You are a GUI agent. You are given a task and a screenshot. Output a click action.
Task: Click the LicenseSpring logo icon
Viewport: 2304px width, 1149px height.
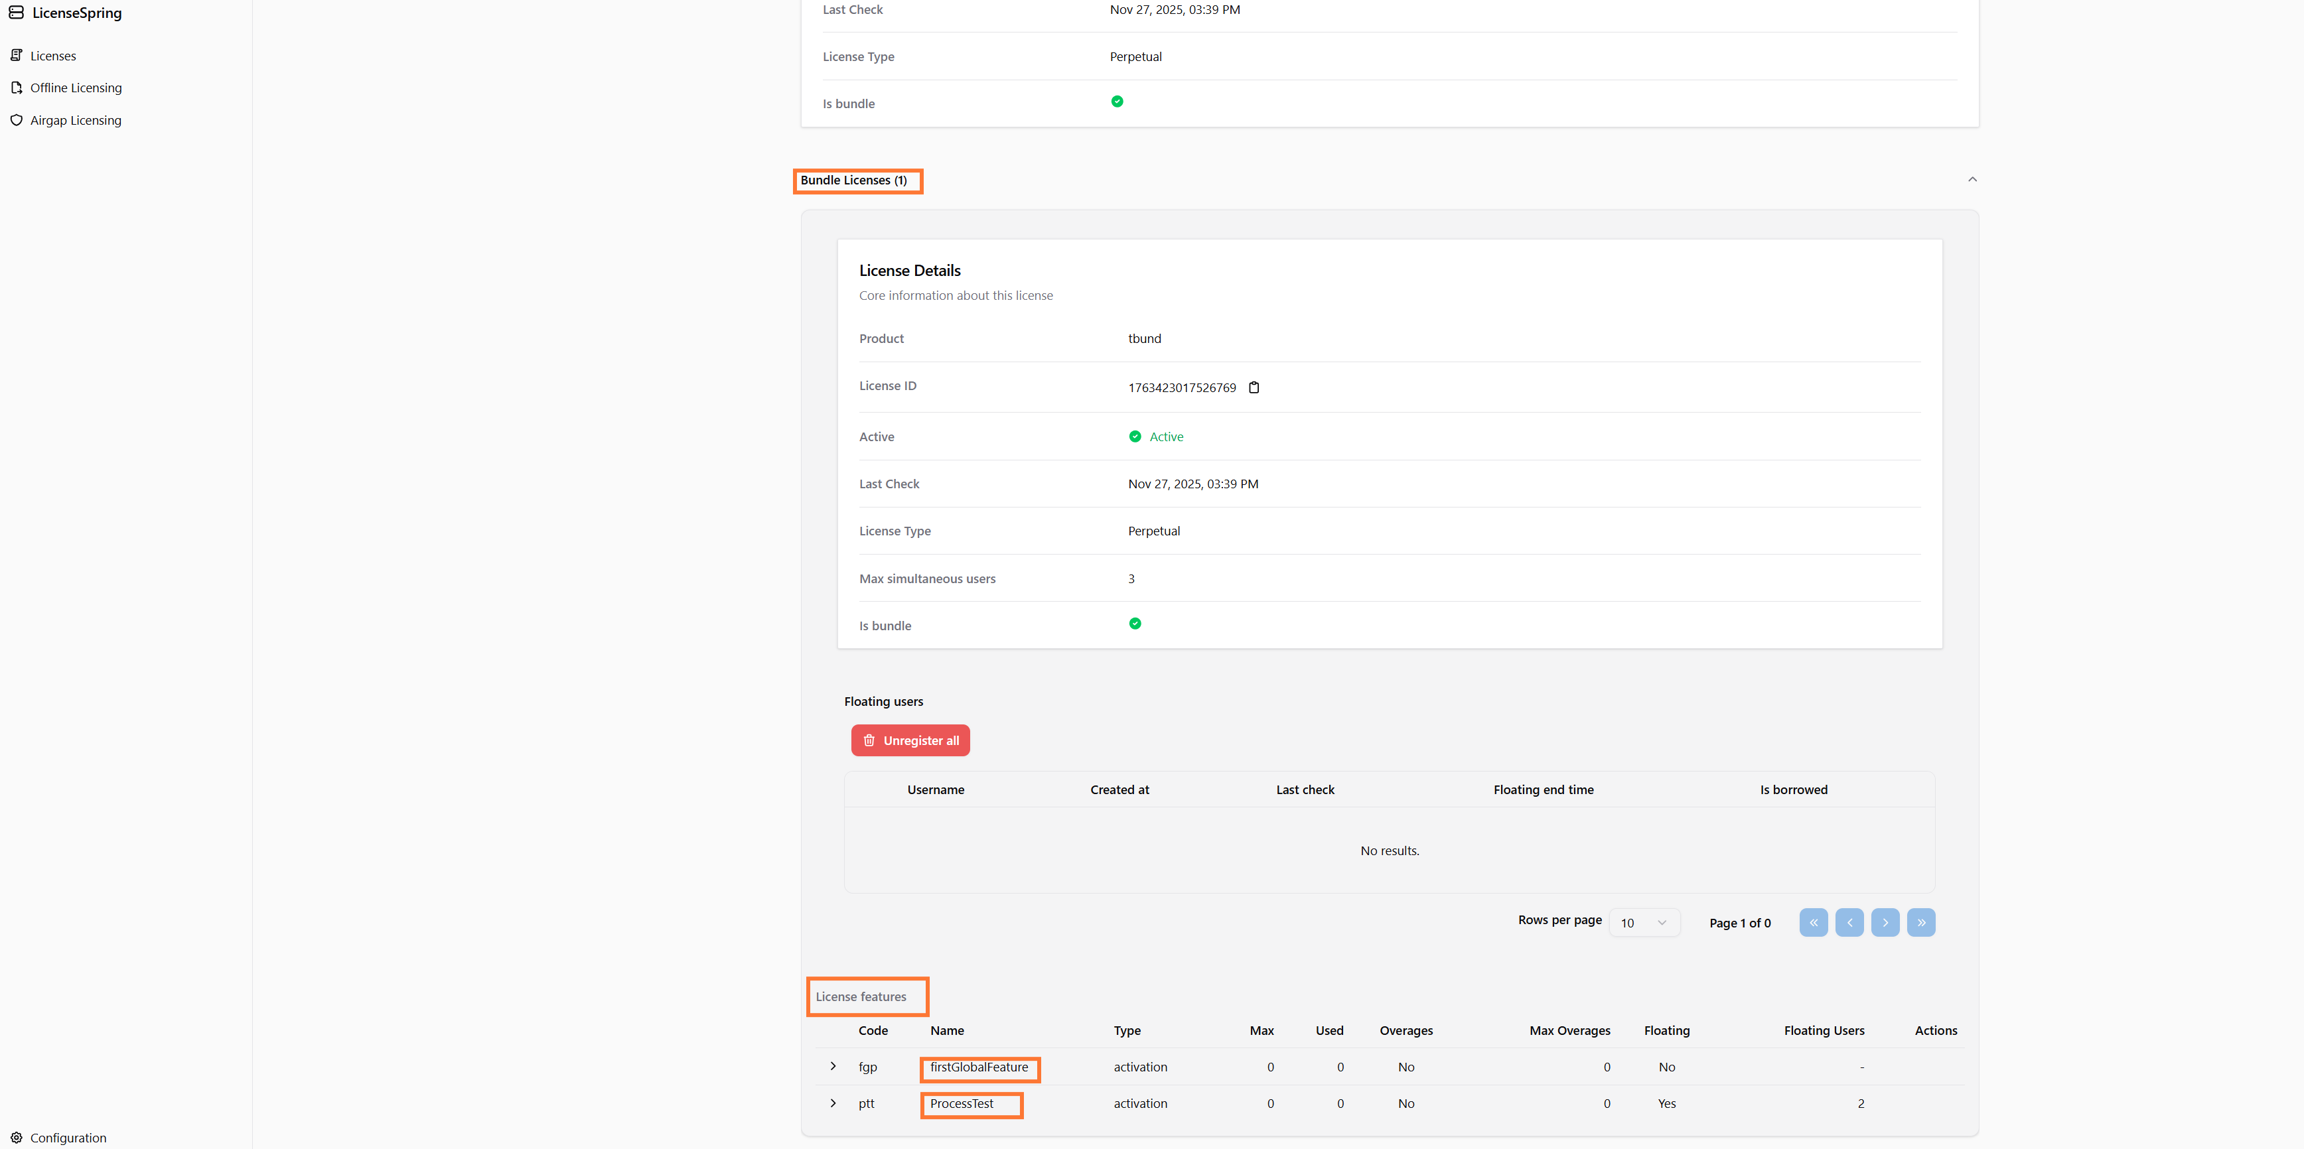(16, 13)
